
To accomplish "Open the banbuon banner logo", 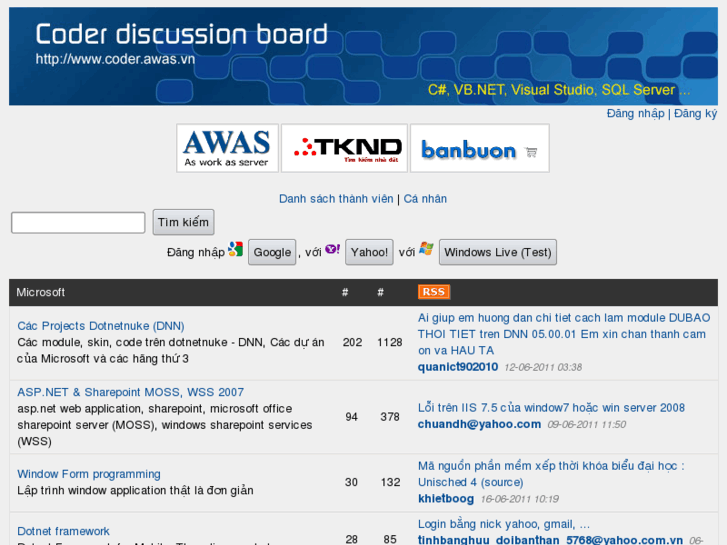I will (479, 148).
